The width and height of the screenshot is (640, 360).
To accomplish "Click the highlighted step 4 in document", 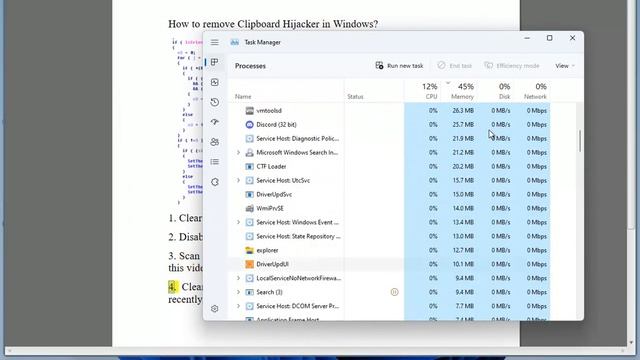I will 173,287.
